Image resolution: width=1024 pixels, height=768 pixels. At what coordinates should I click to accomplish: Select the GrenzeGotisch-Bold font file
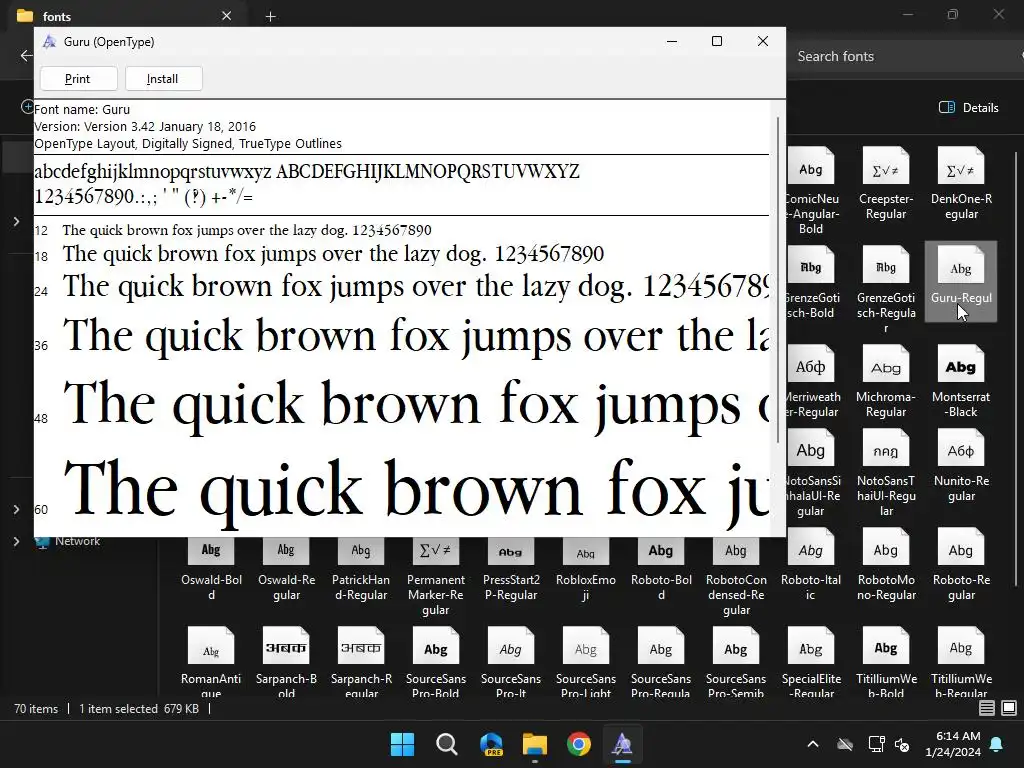click(810, 282)
